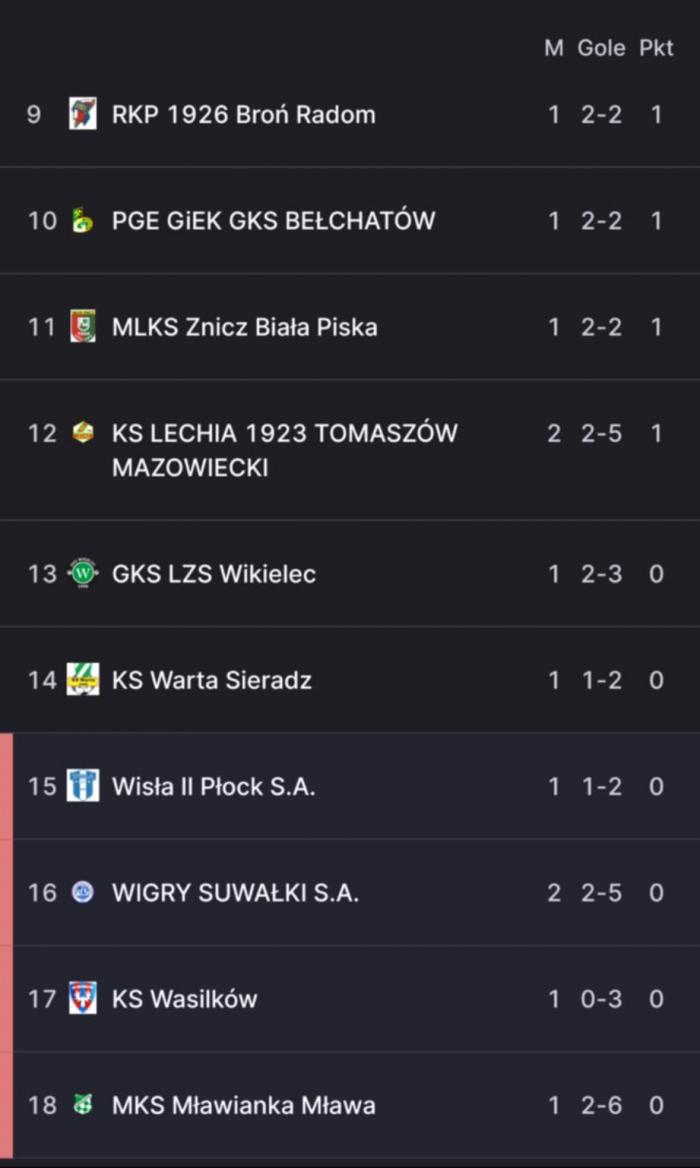Select the KS Warta Sieradz team name
The width and height of the screenshot is (700, 1168).
tap(212, 680)
